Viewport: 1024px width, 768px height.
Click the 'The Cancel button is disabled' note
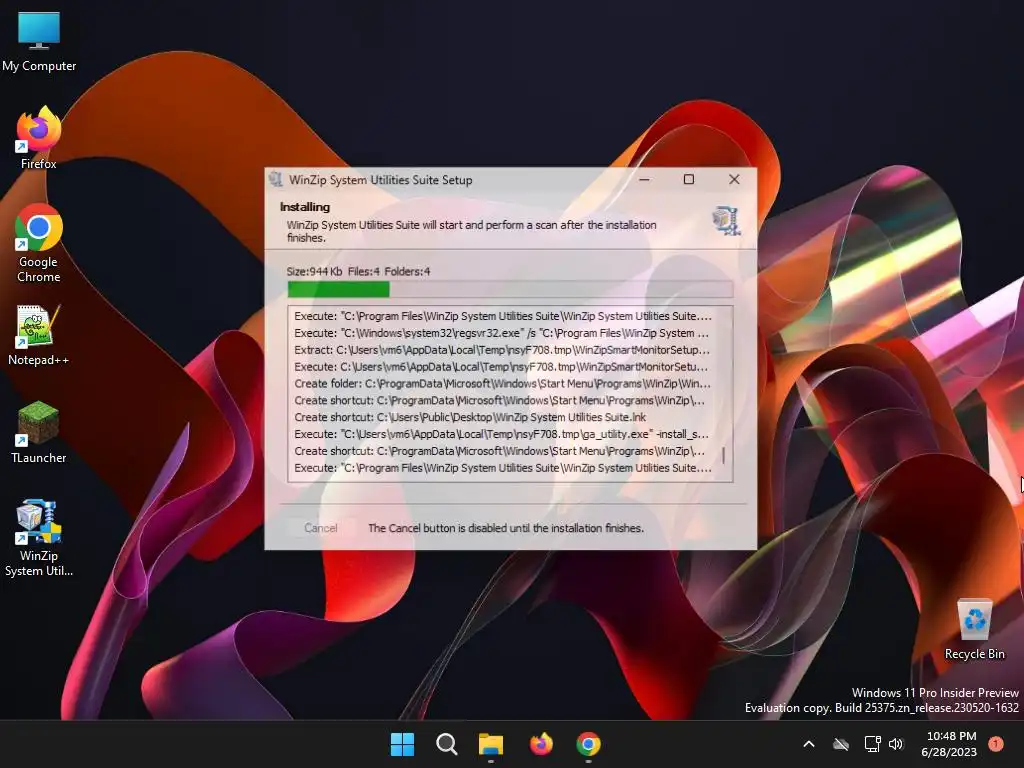coord(506,528)
